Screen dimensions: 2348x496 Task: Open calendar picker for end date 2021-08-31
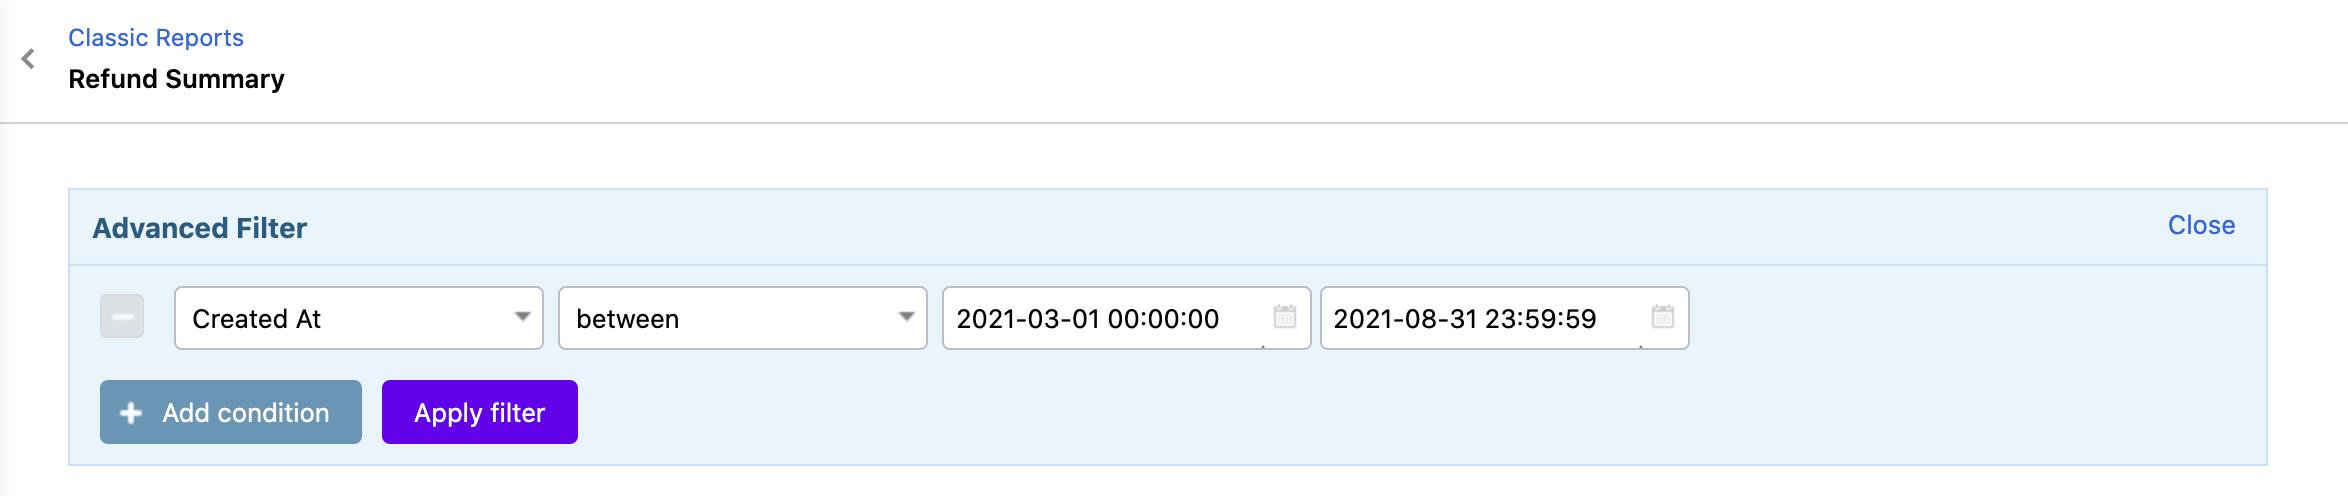click(x=1662, y=317)
